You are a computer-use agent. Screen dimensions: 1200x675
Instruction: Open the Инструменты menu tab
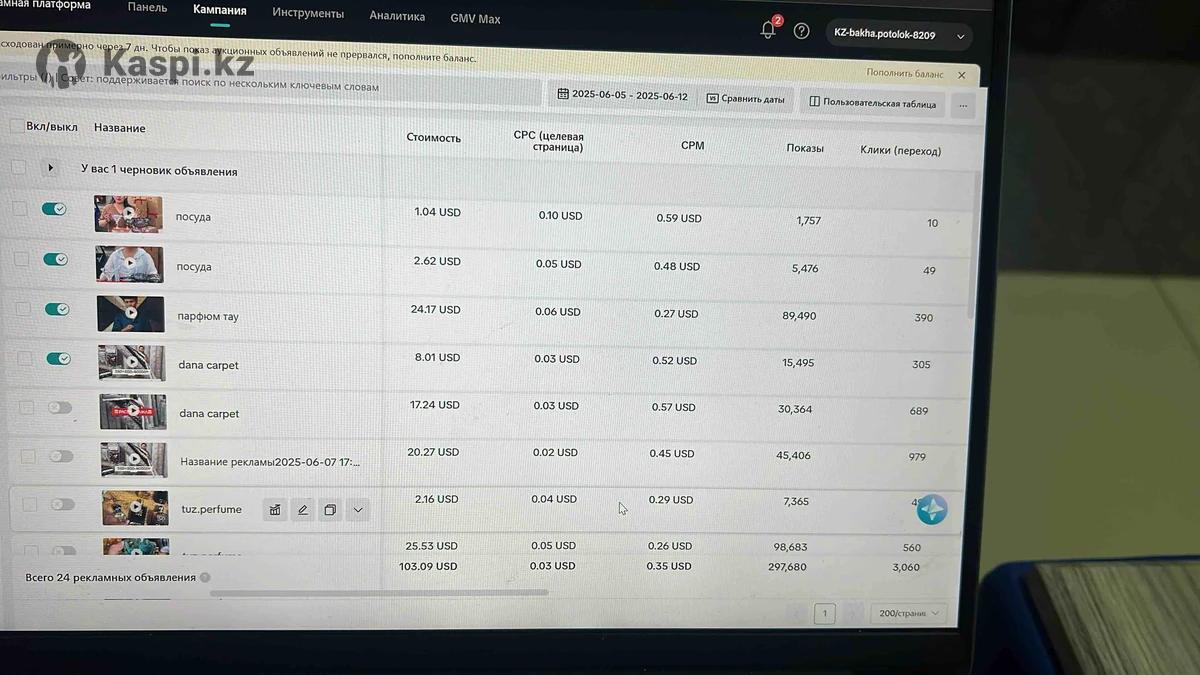click(x=308, y=14)
